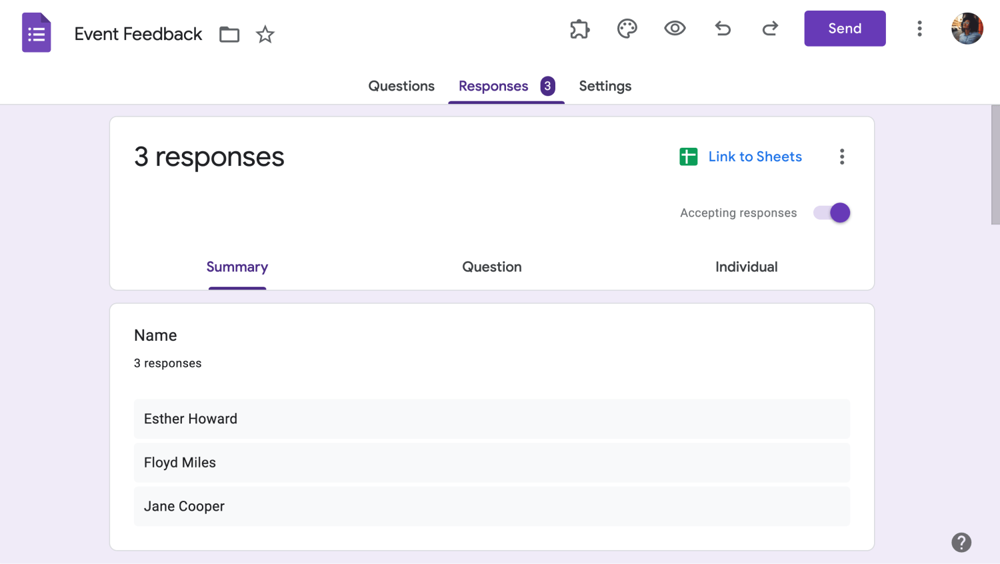Redo the last change
This screenshot has height=564, width=1000.
pyautogui.click(x=770, y=29)
